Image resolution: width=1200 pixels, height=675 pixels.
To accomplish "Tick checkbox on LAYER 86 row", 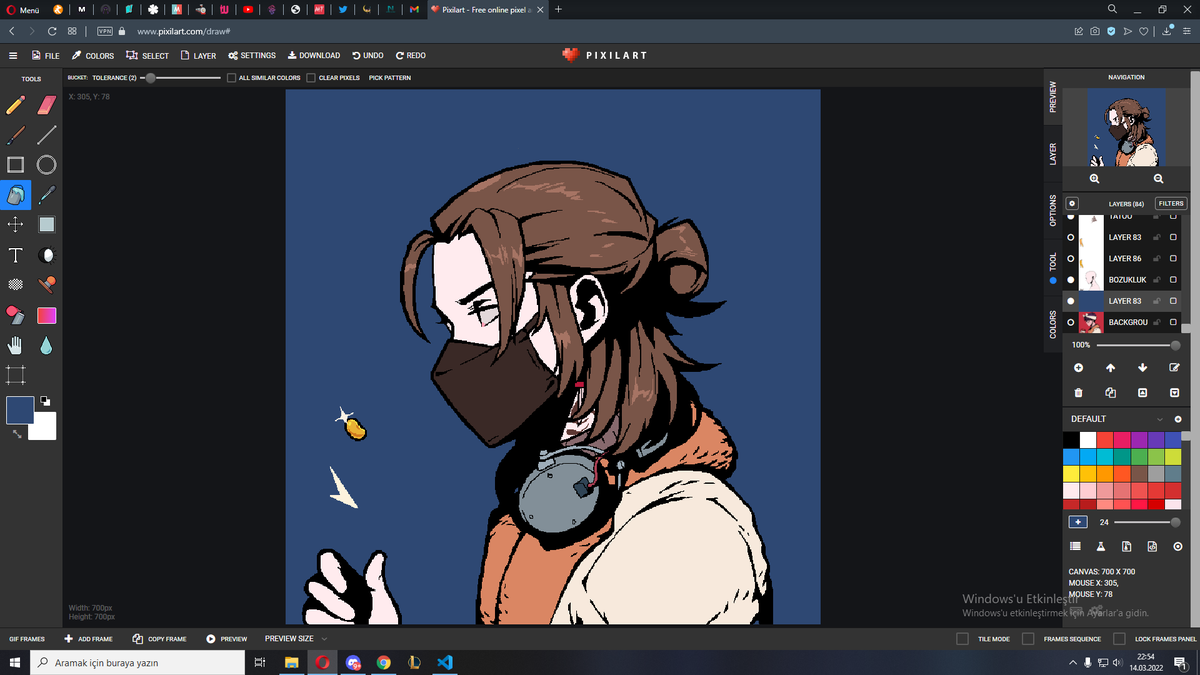I will point(1173,258).
